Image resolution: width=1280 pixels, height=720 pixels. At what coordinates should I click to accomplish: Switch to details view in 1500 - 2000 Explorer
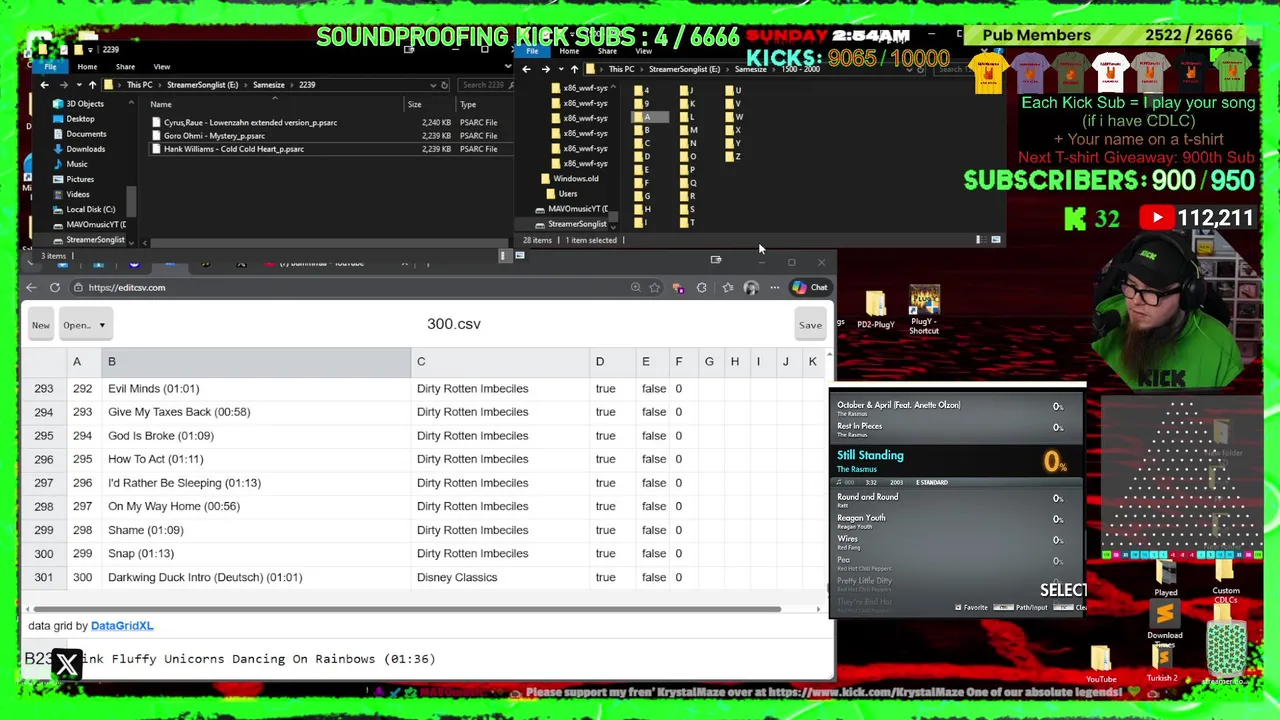click(979, 240)
